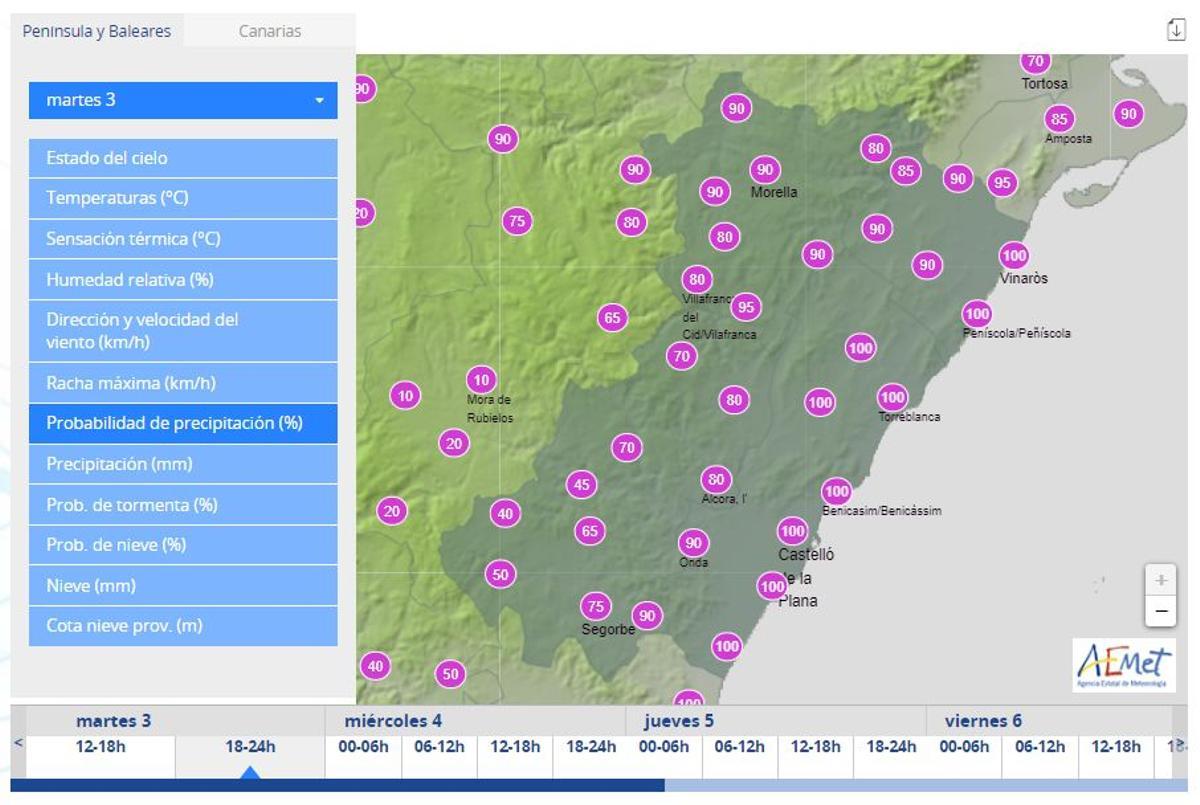Select the 90% marker at Morella
This screenshot has width=1200, height=805.
pos(765,169)
